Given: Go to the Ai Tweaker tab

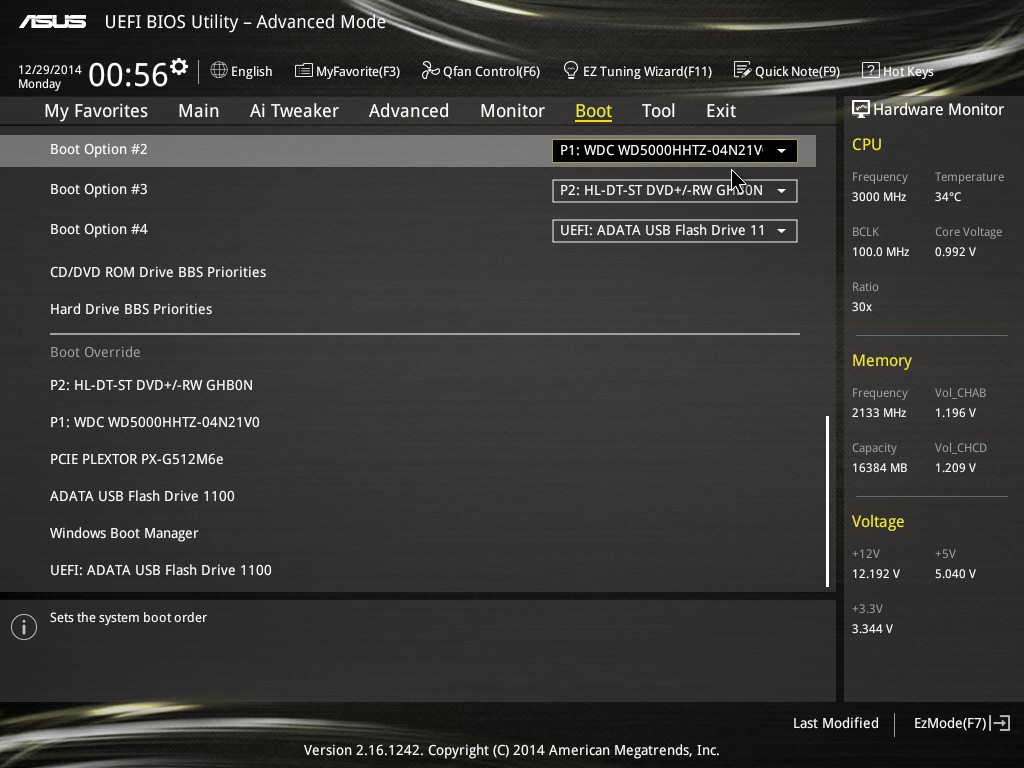Looking at the screenshot, I should pos(294,111).
